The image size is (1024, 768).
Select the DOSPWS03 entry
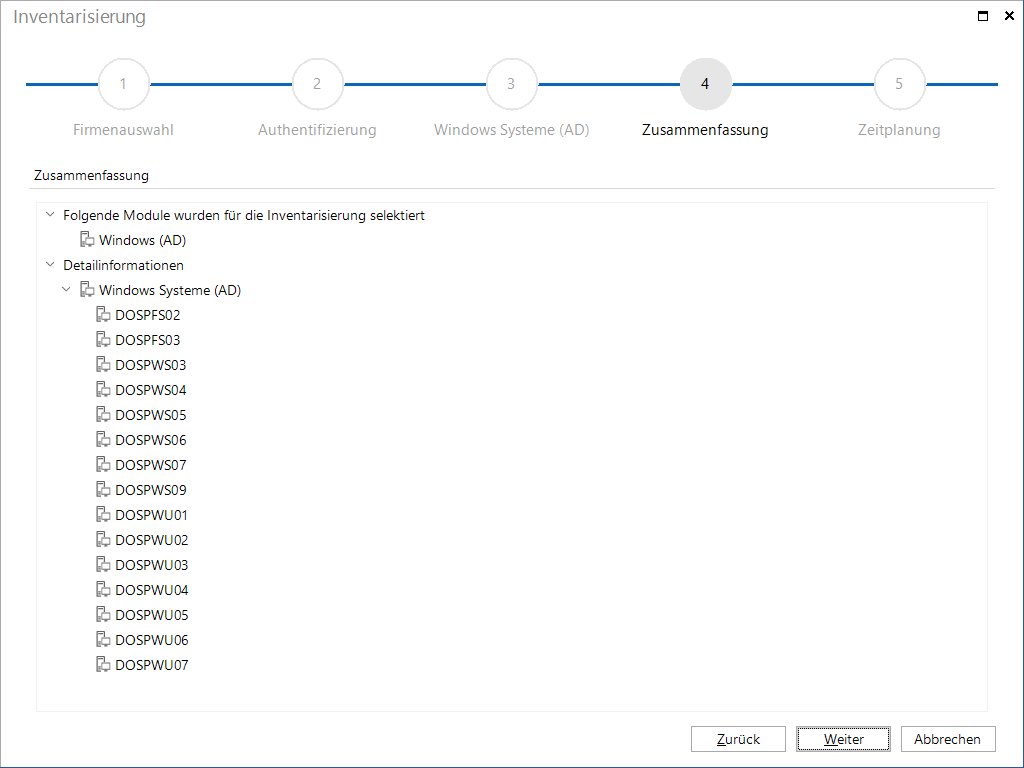151,364
